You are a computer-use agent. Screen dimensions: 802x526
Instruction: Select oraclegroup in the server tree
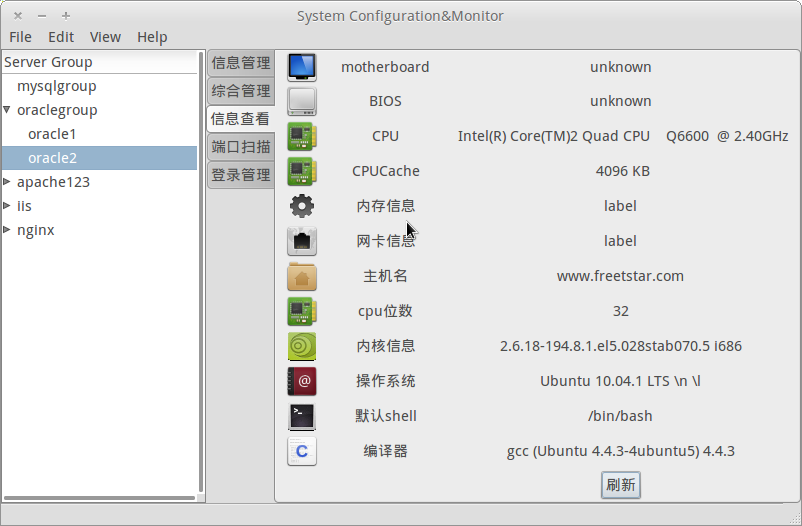57,110
